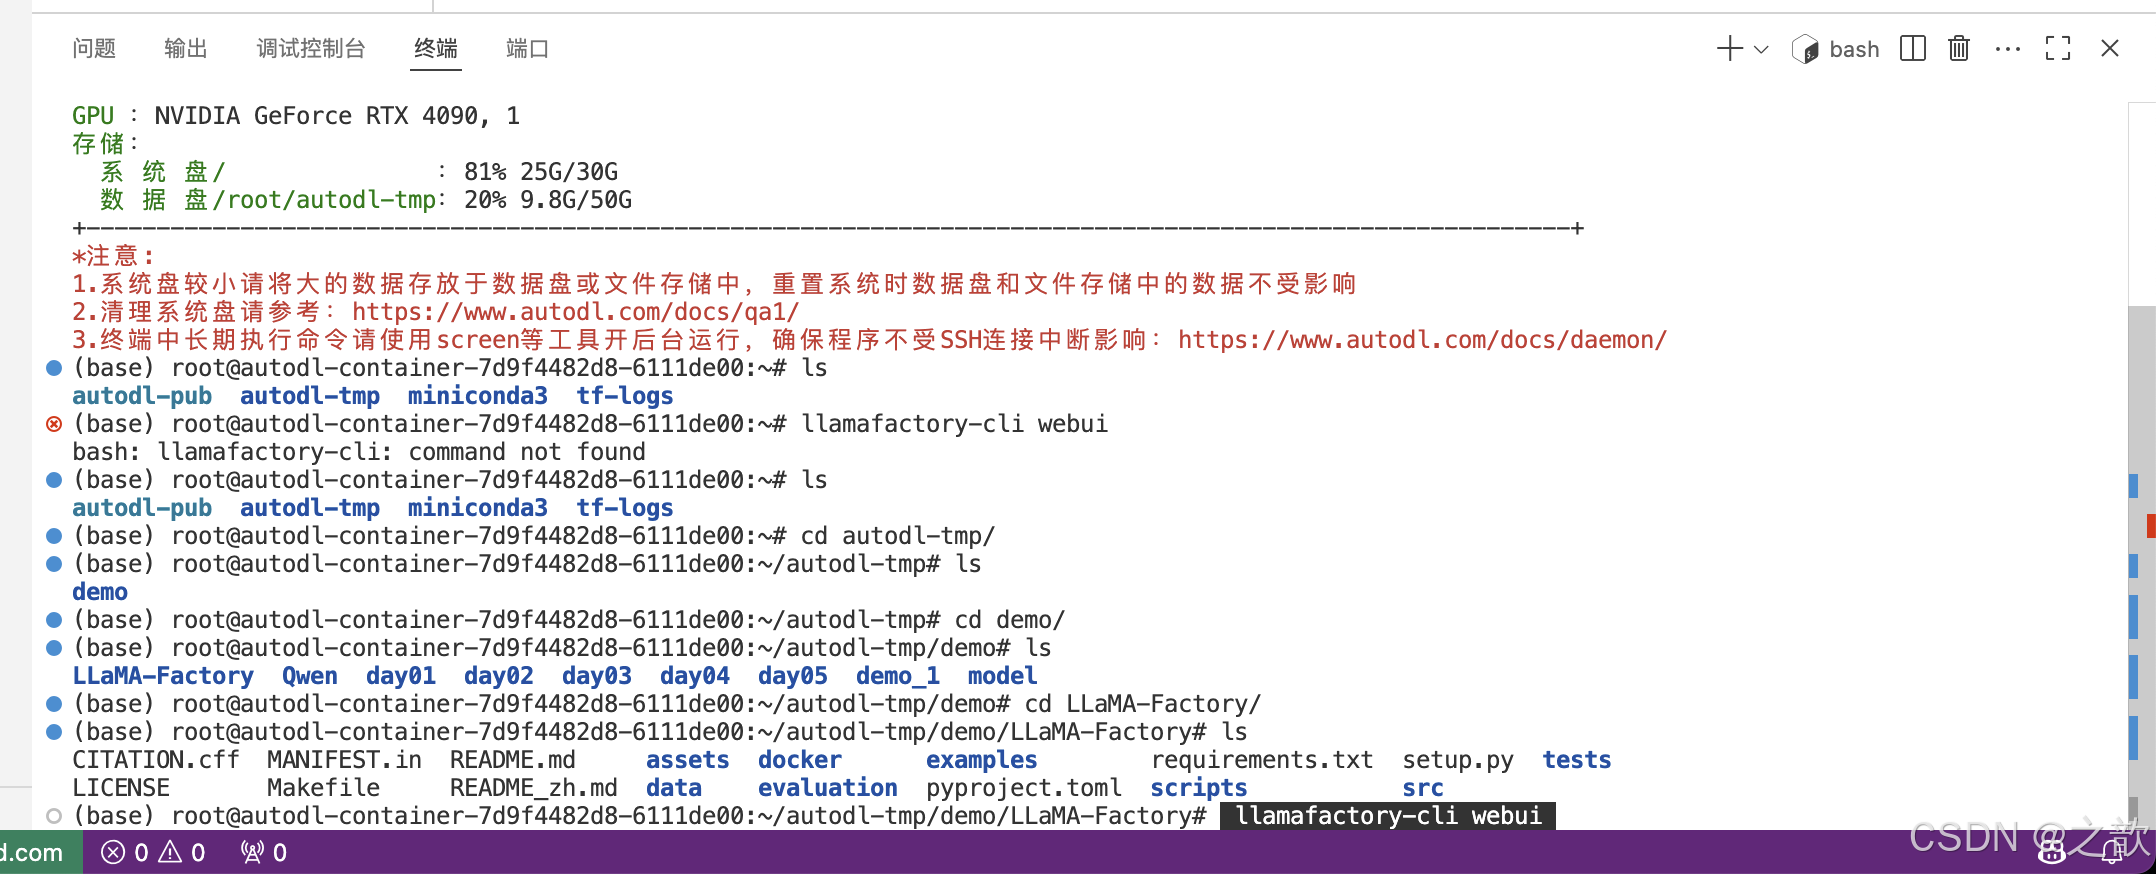Image resolution: width=2156 pixels, height=874 pixels.
Task: Click the 'scripts' directory name
Action: coord(1199,788)
